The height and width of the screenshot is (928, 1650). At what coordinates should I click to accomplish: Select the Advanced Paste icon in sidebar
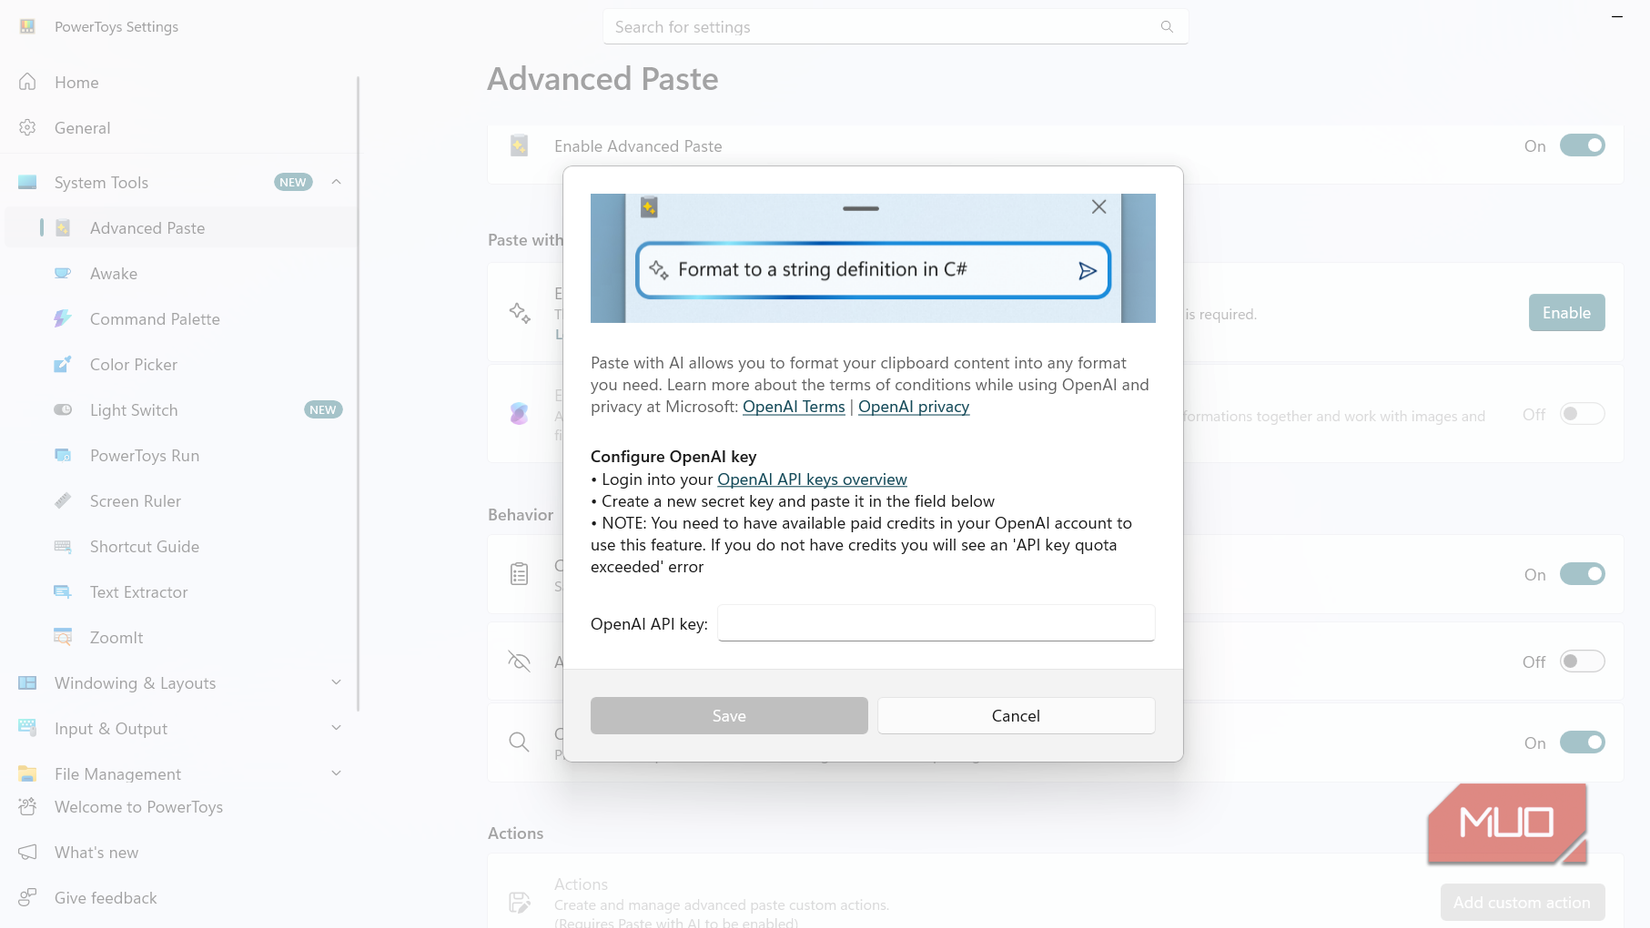point(62,227)
